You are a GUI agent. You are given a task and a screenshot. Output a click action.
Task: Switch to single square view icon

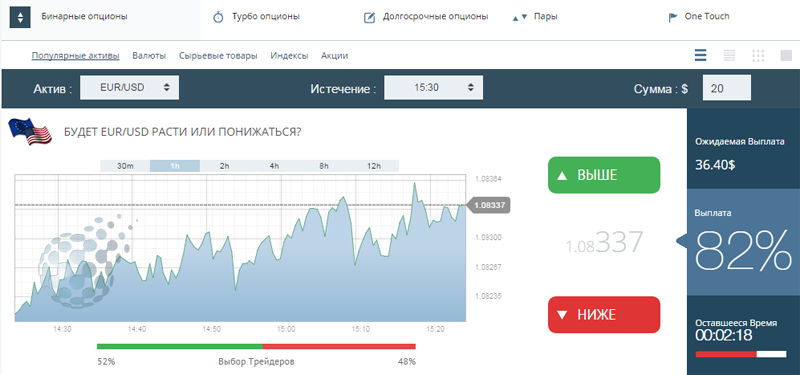[786, 55]
